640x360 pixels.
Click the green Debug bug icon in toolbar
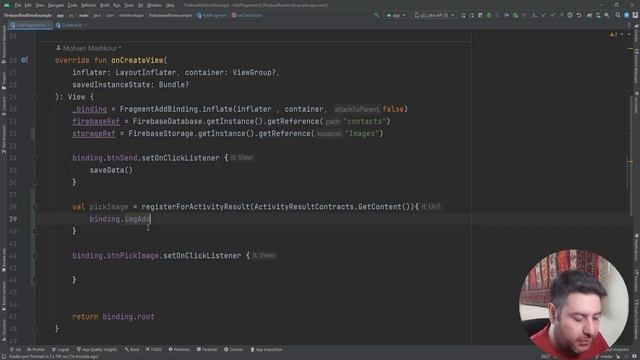pyautogui.click(x=489, y=15)
